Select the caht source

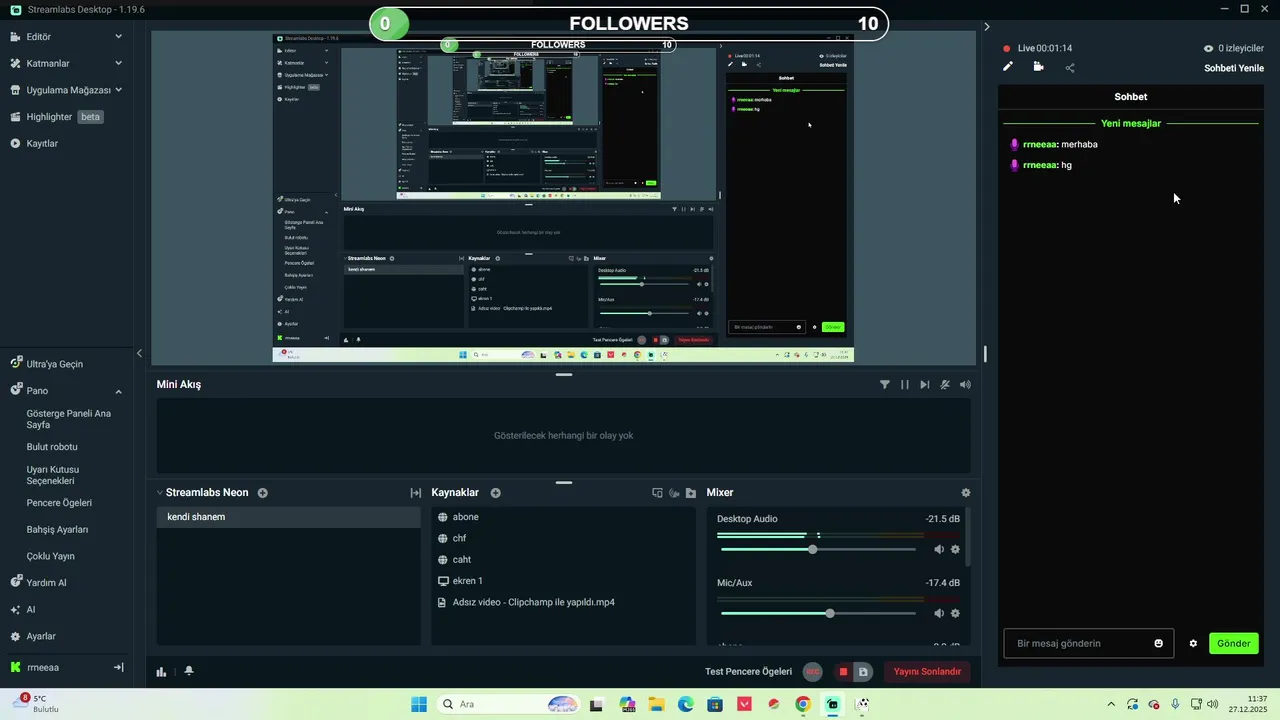pyautogui.click(x=563, y=560)
